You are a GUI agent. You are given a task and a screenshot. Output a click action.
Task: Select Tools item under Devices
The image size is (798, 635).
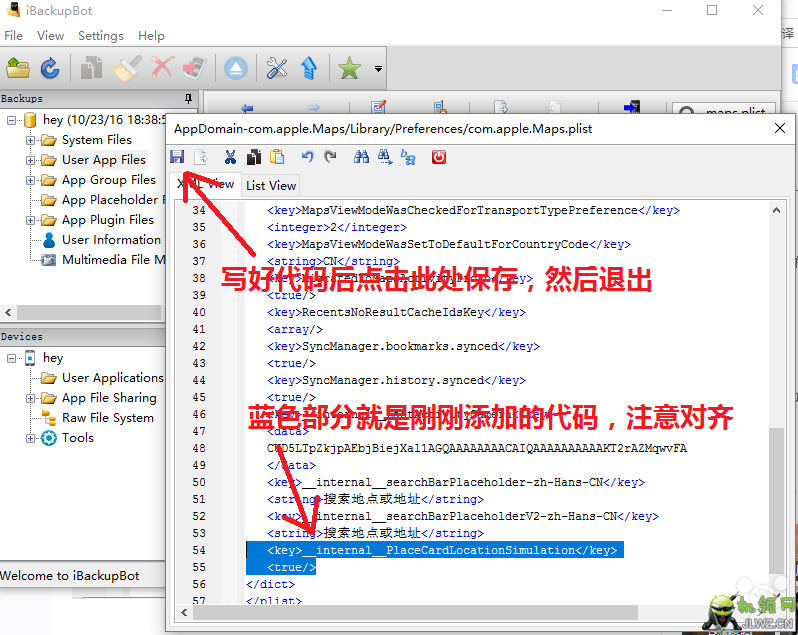78,438
